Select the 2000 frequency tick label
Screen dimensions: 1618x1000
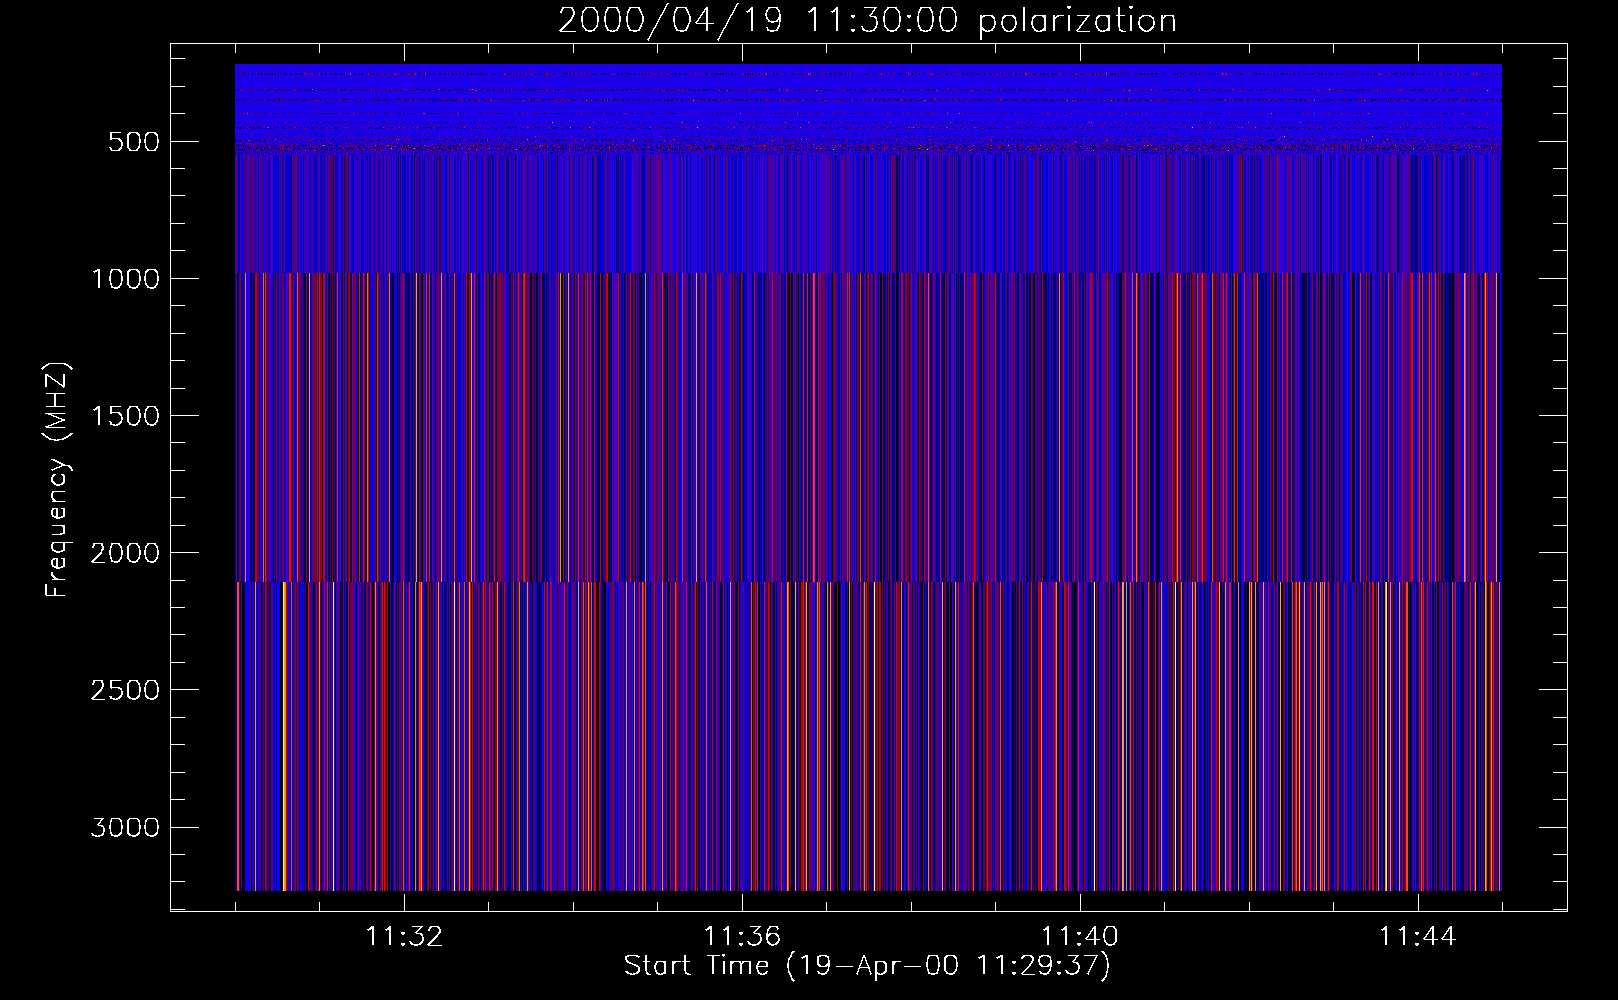point(125,553)
